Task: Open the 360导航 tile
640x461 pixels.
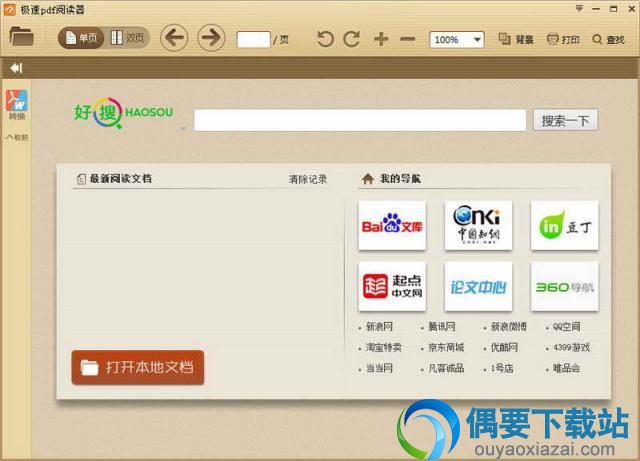Action: 564,287
